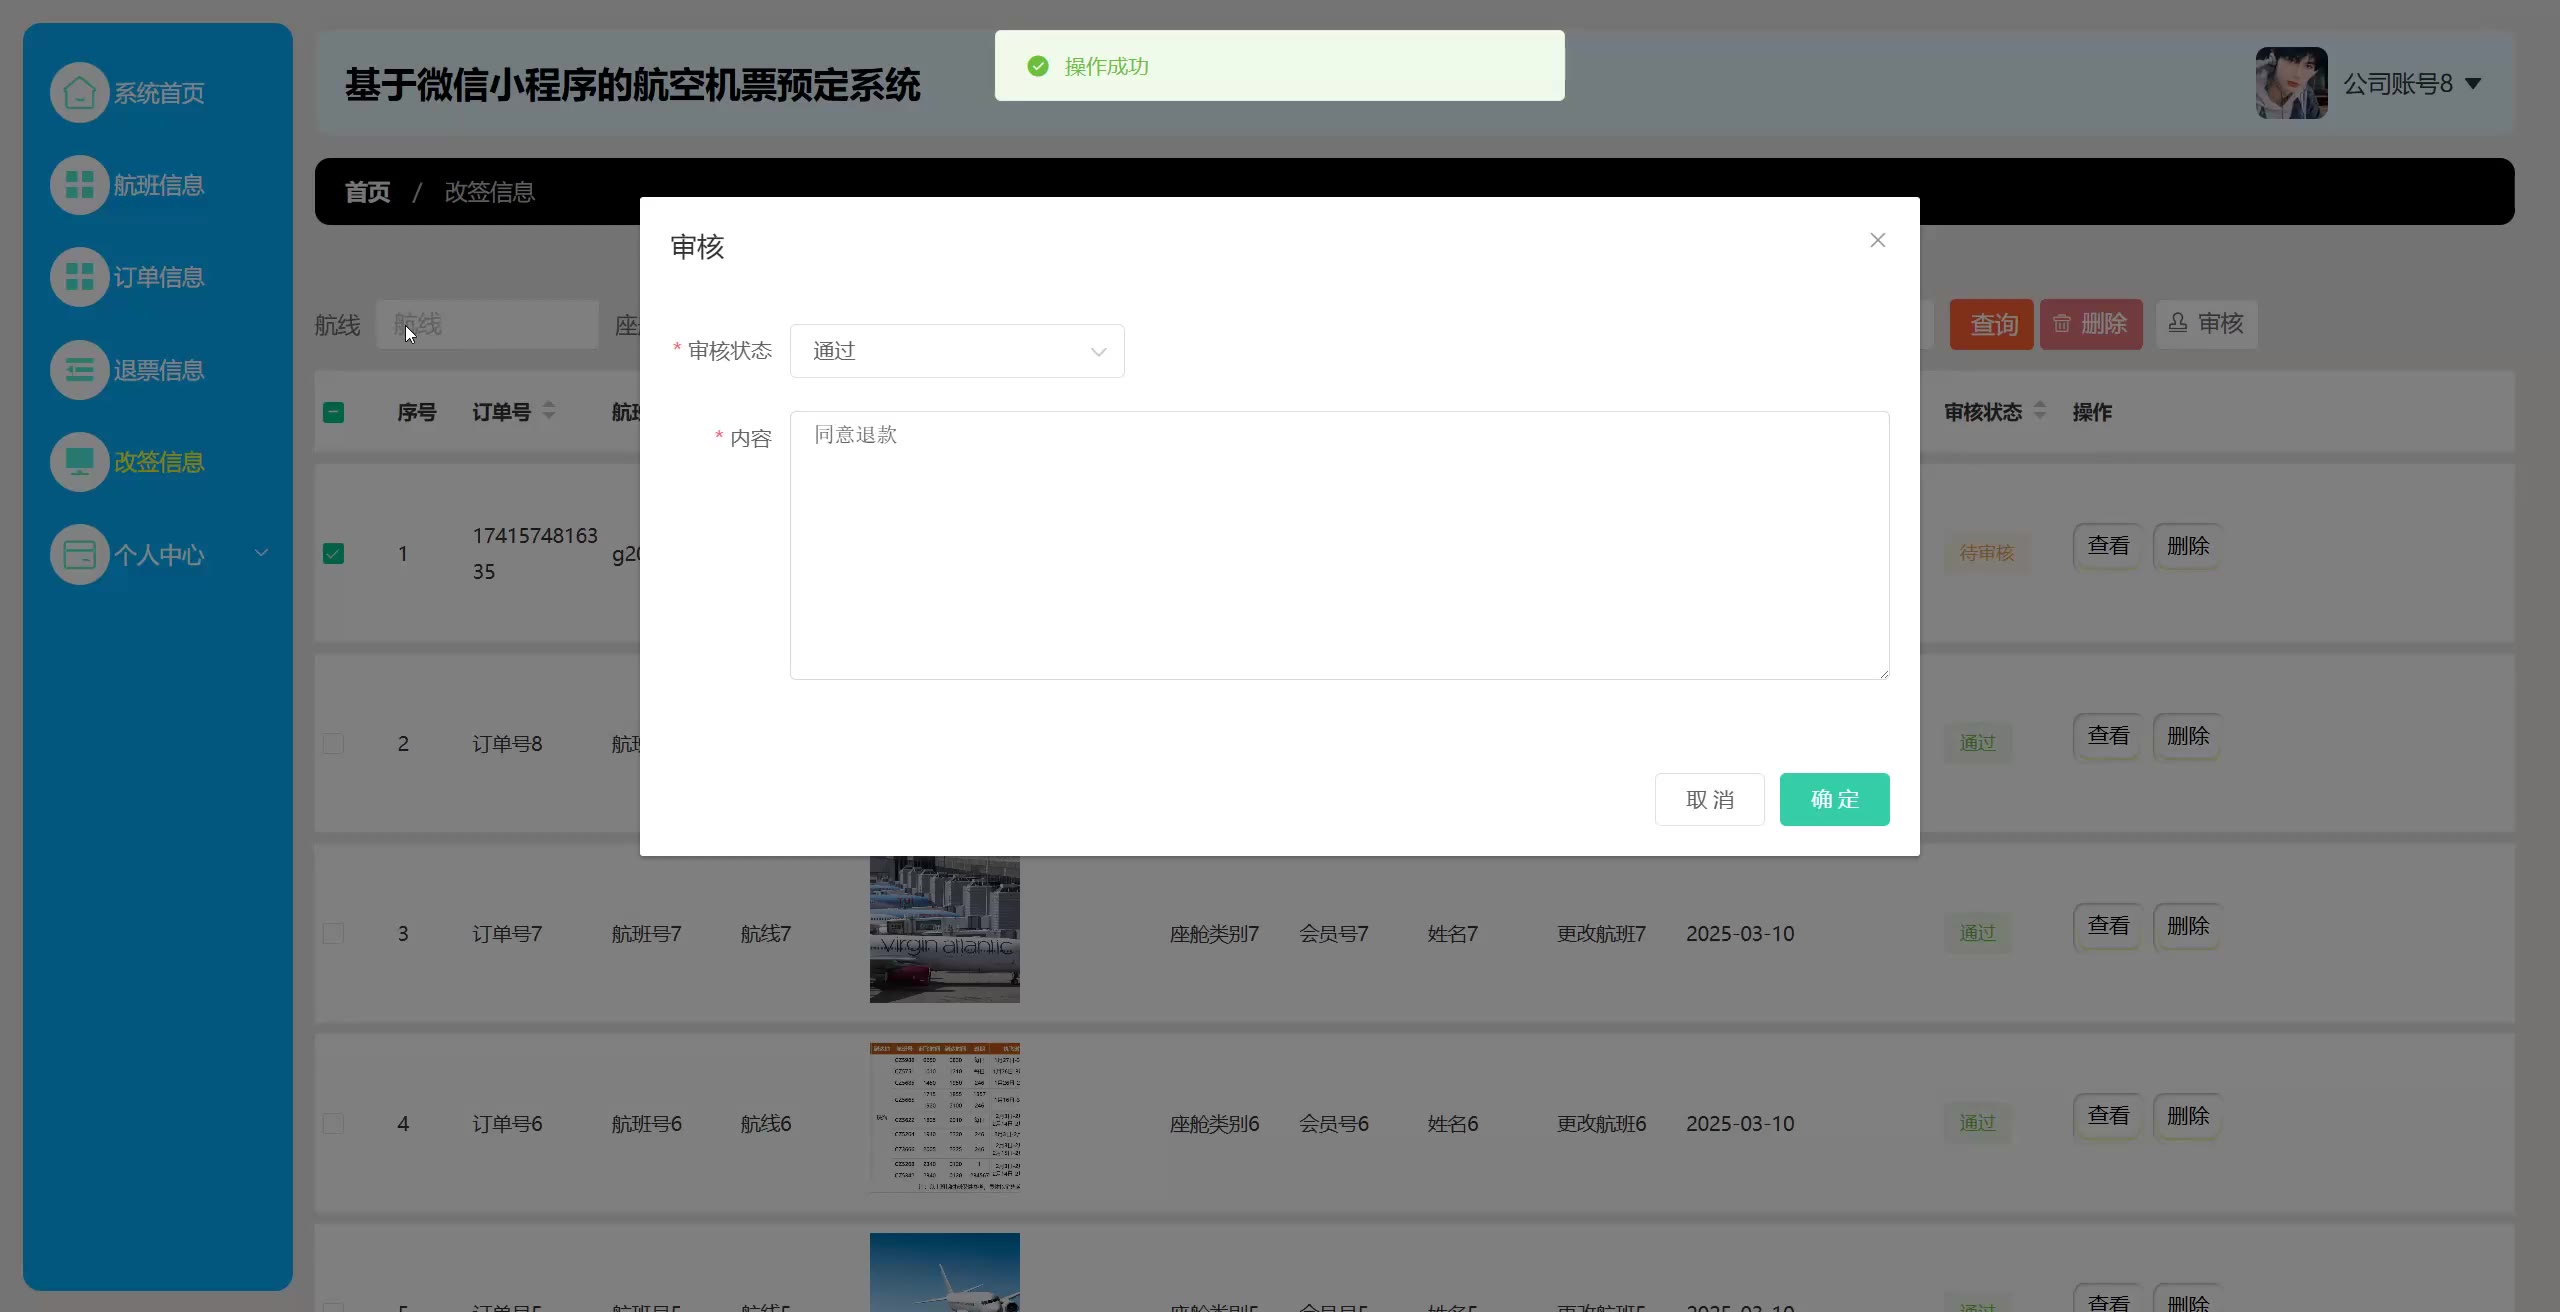The image size is (2560, 1312).
Task: Open the 审核状态 dropdown showing 通过
Action: point(956,351)
